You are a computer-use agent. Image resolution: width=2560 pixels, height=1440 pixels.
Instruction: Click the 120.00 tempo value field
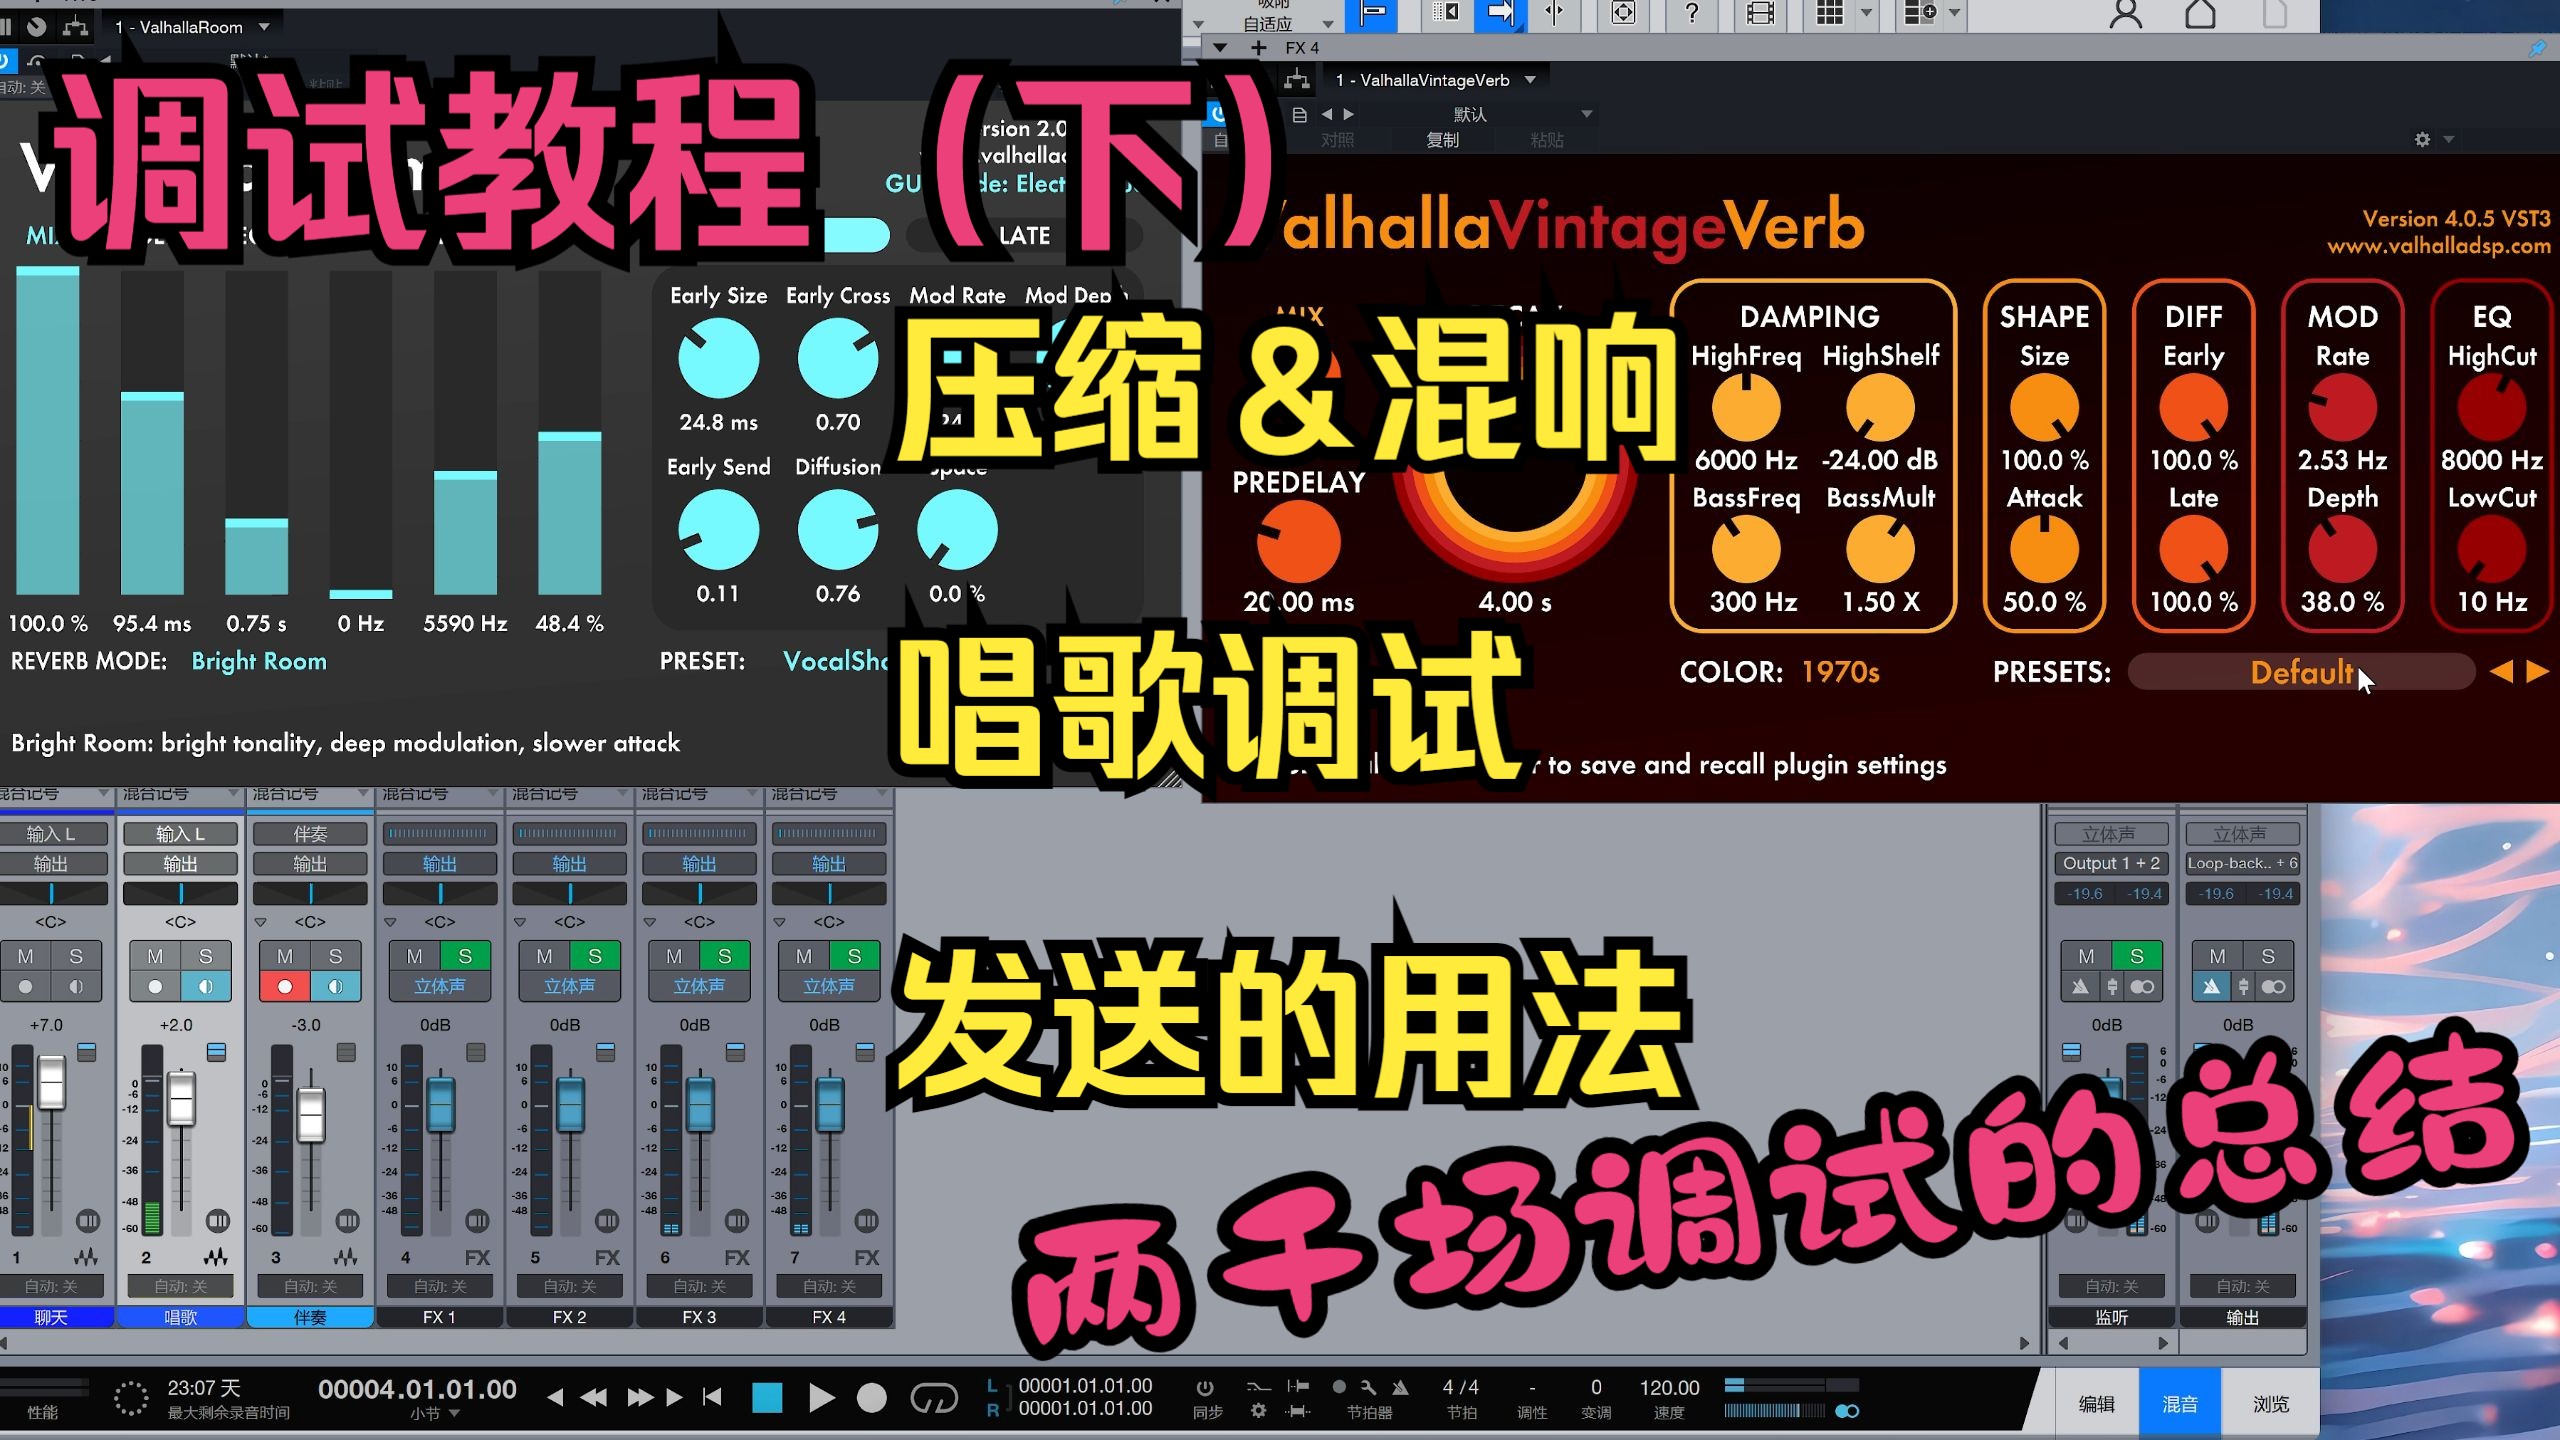(1669, 1387)
